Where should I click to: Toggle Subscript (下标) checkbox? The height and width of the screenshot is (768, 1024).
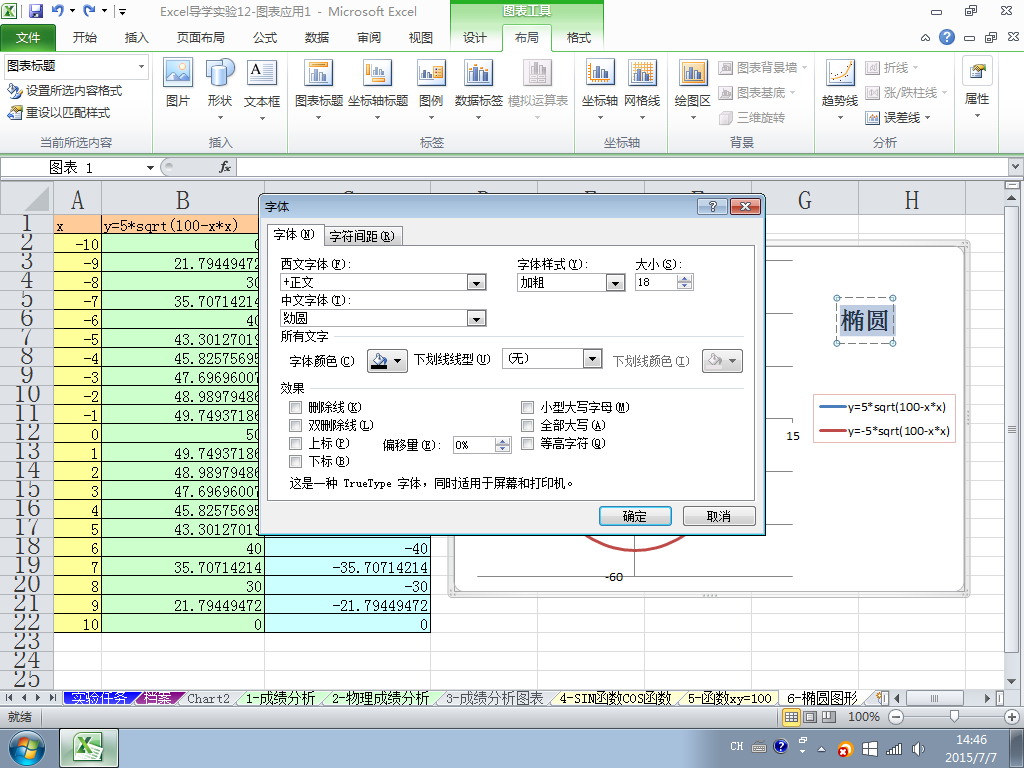295,462
